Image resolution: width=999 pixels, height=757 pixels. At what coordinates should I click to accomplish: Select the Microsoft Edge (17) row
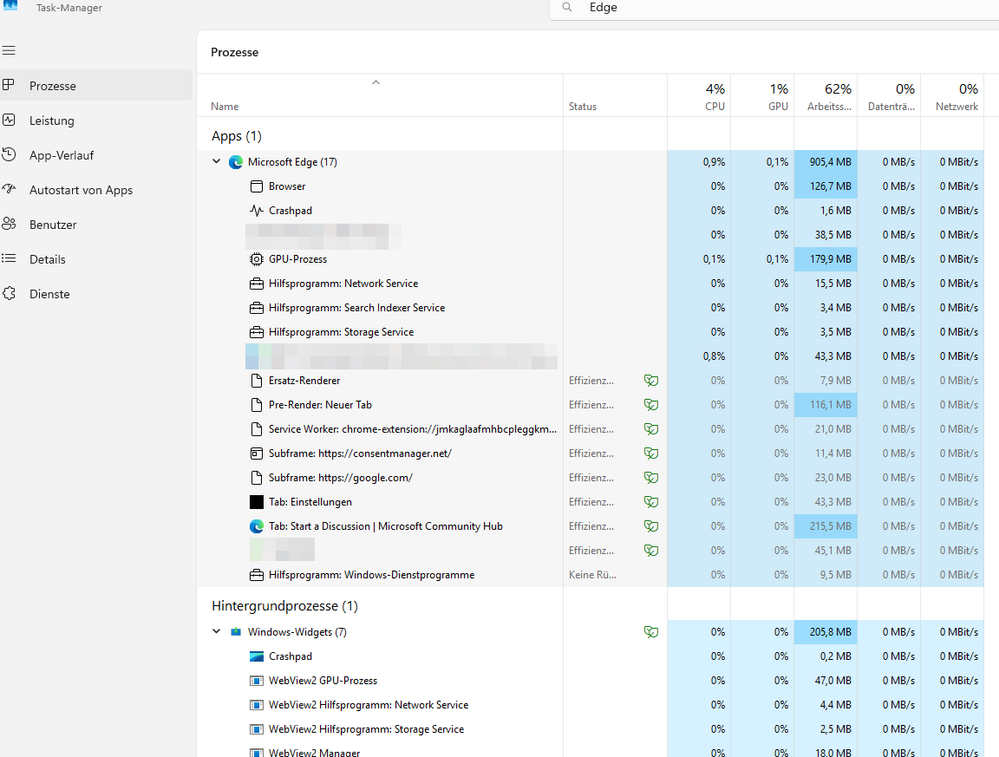click(x=591, y=162)
